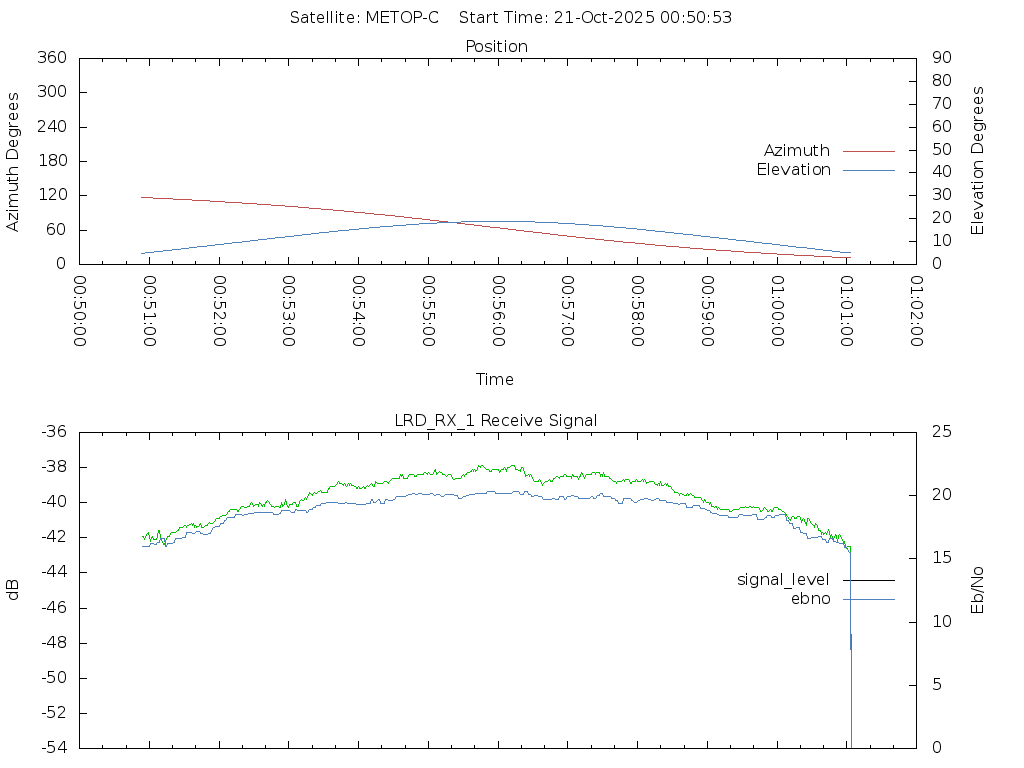Click the blue ebno legend line sample
This screenshot has width=1024, height=768.
[x=868, y=599]
